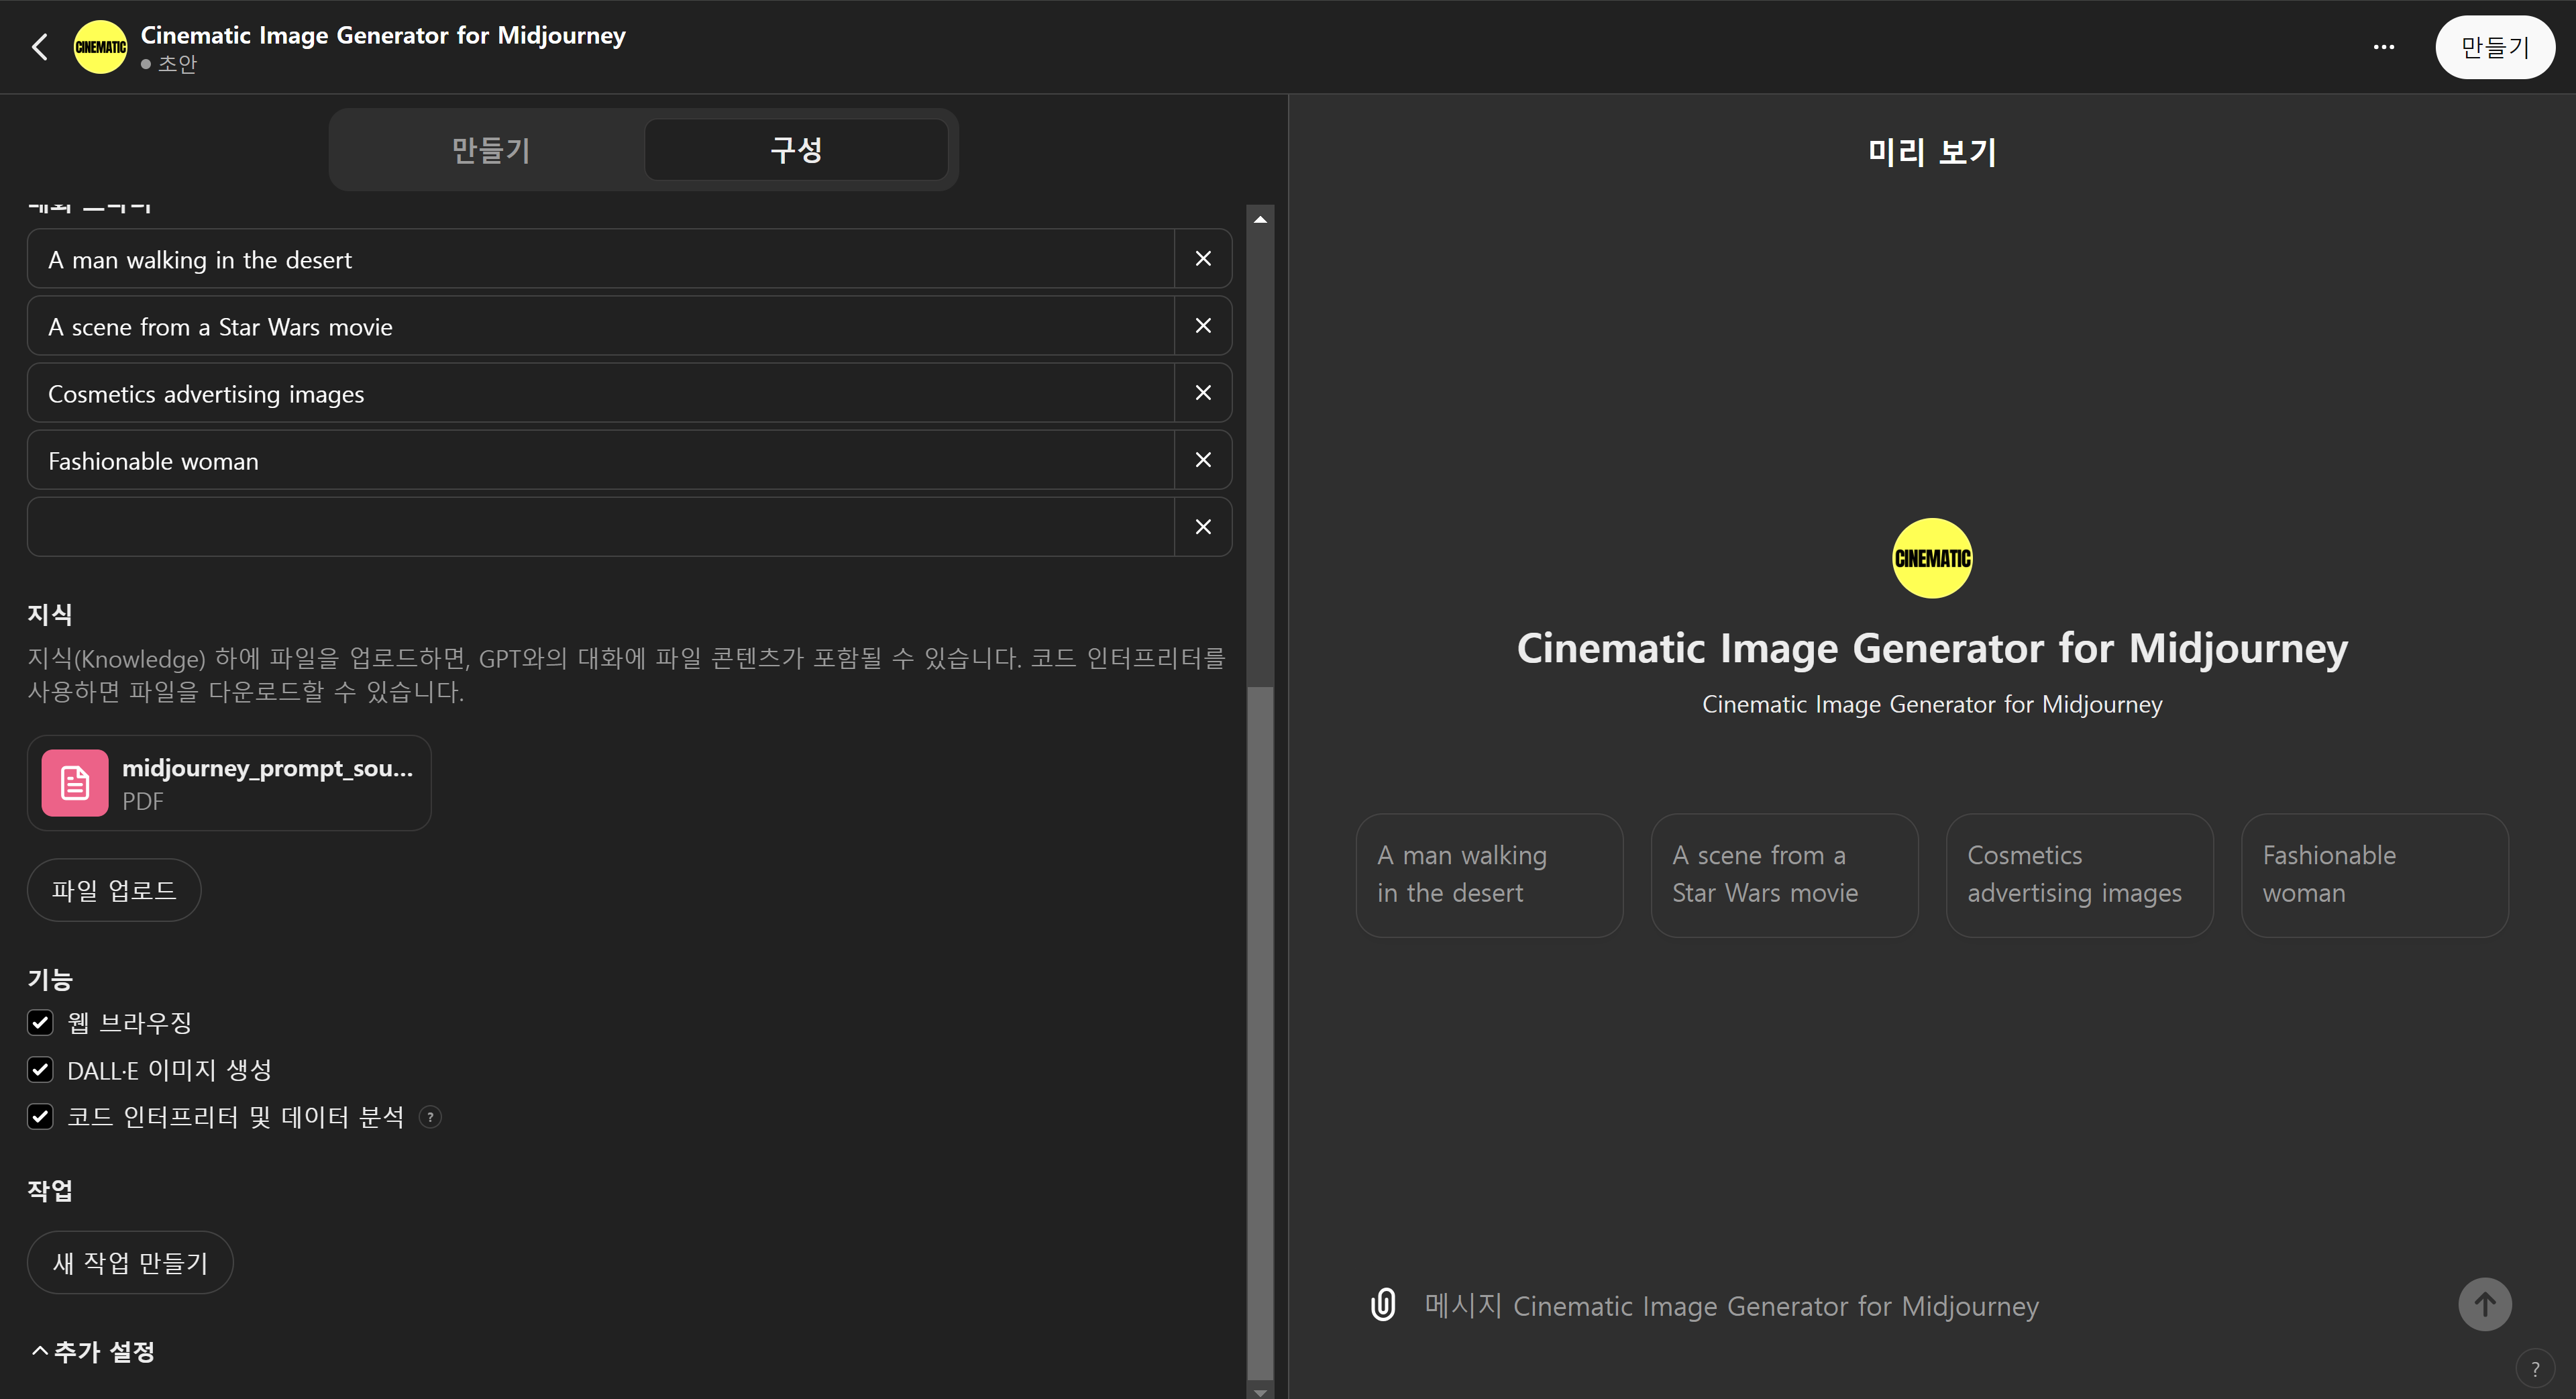
Task: Switch to the 만들기 tab
Action: click(490, 150)
